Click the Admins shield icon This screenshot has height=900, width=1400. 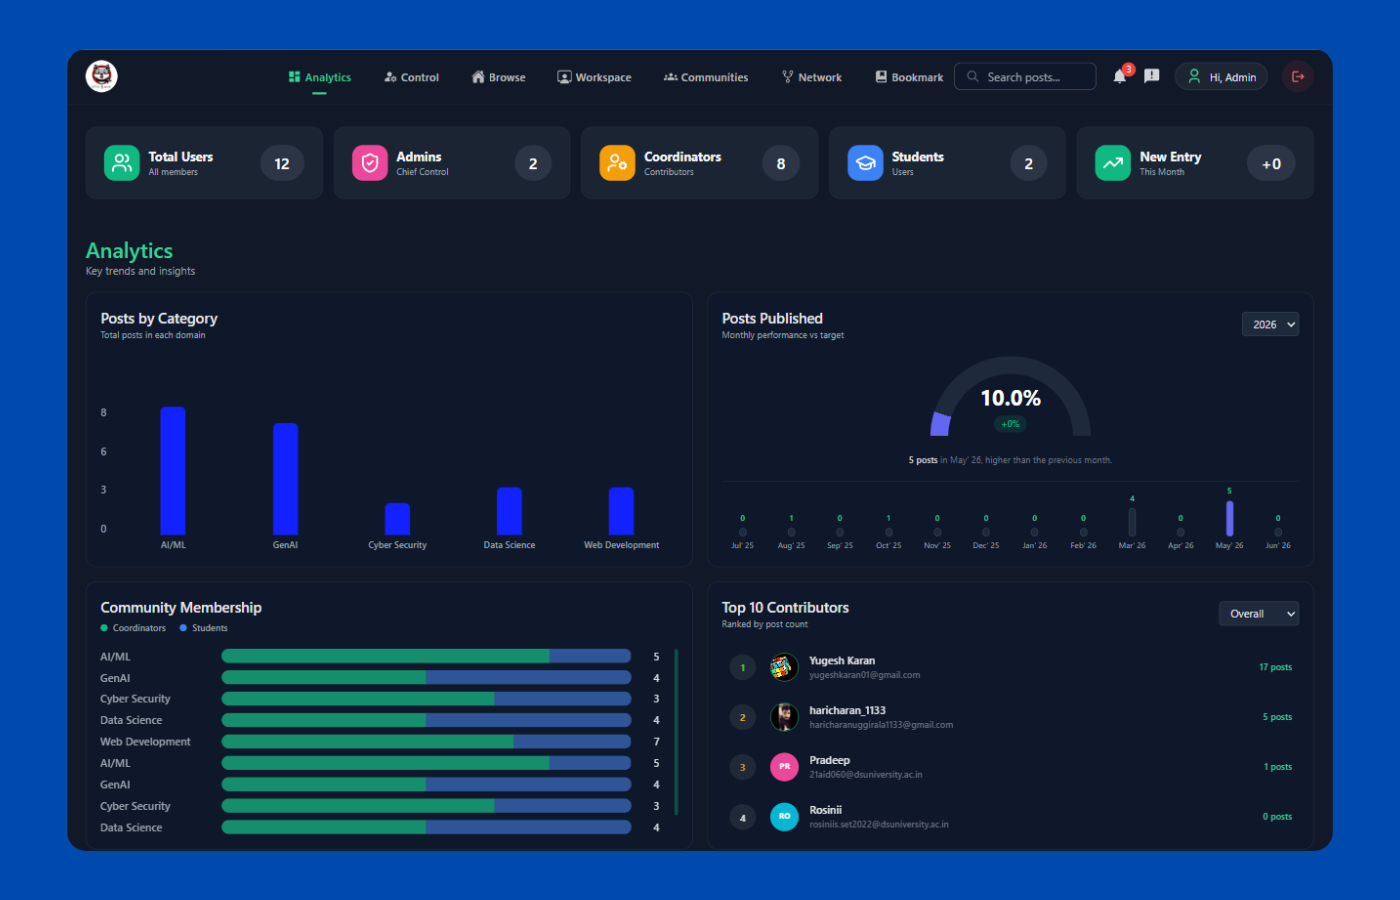(370, 163)
